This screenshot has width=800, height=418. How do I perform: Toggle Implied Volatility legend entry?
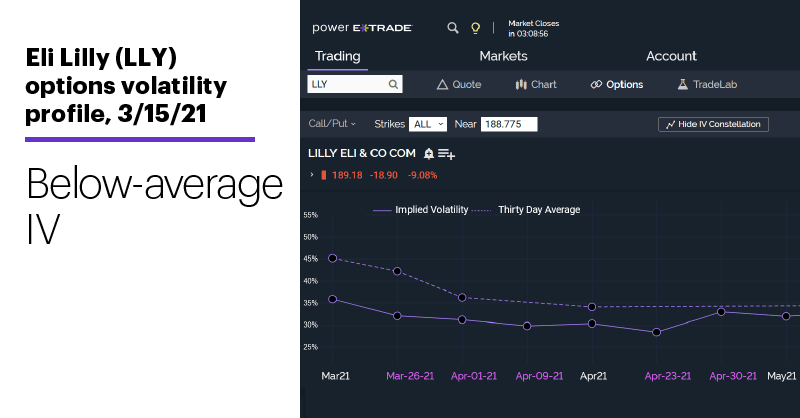point(420,210)
